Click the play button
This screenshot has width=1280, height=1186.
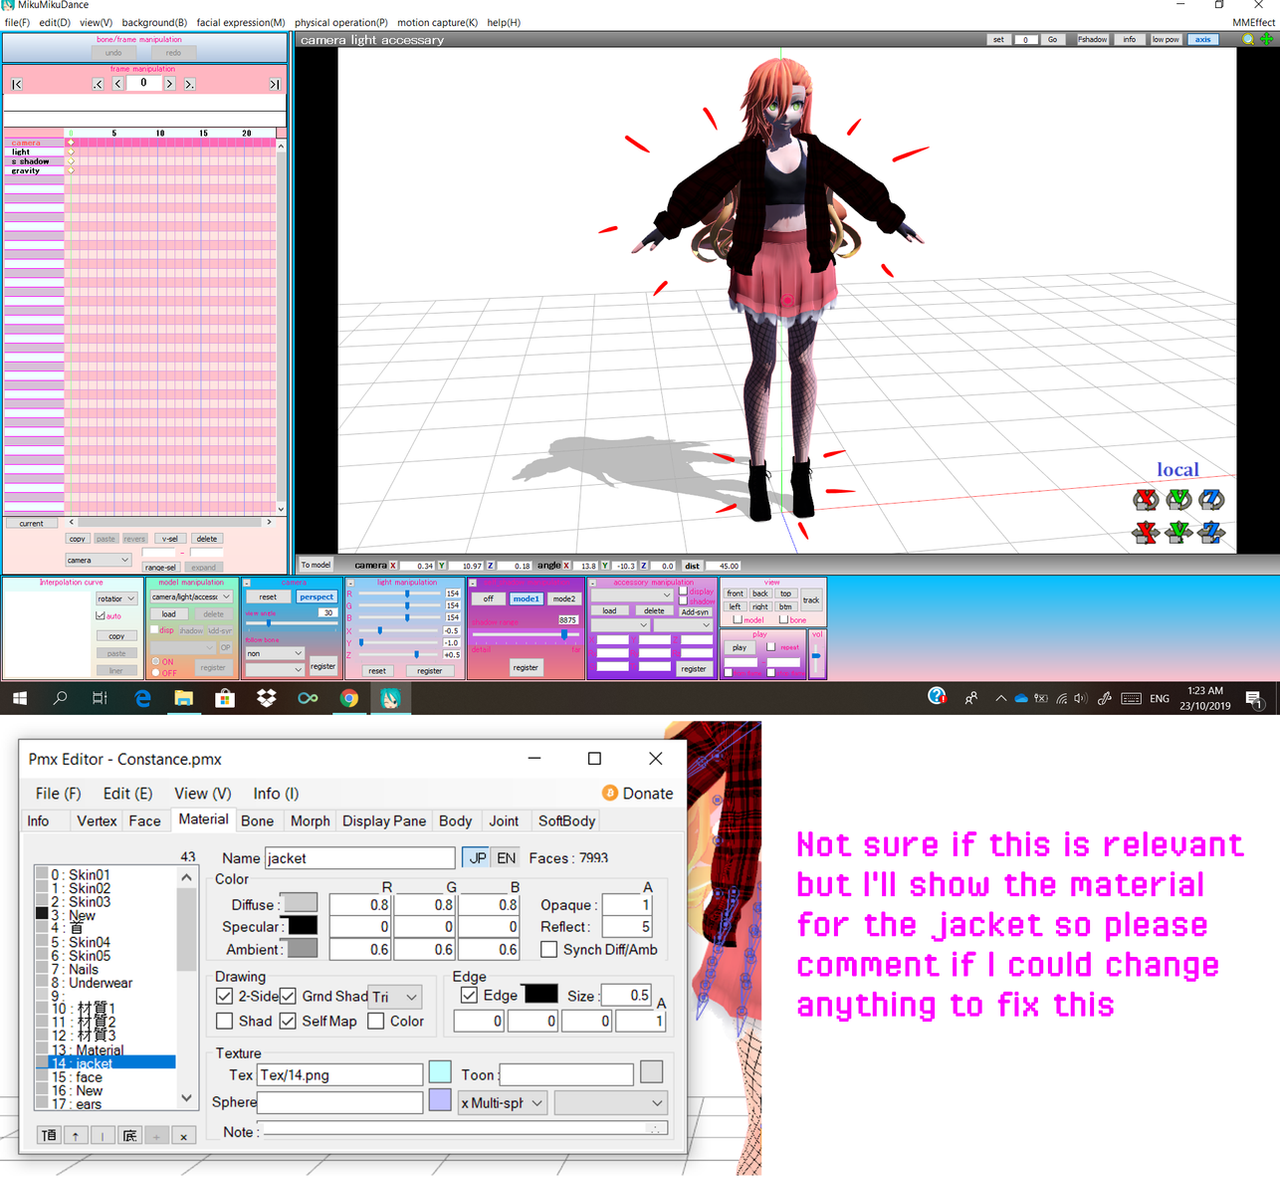[x=739, y=647]
